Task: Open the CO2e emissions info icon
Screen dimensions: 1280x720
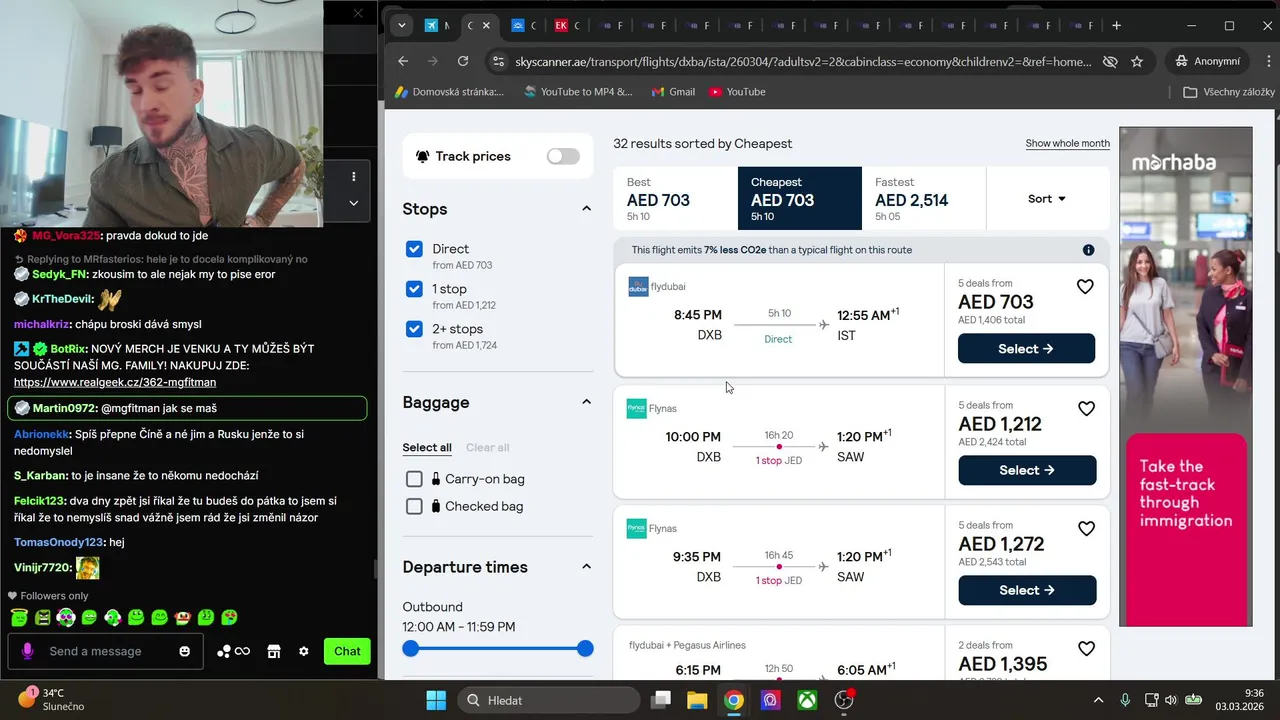Action: point(1088,250)
